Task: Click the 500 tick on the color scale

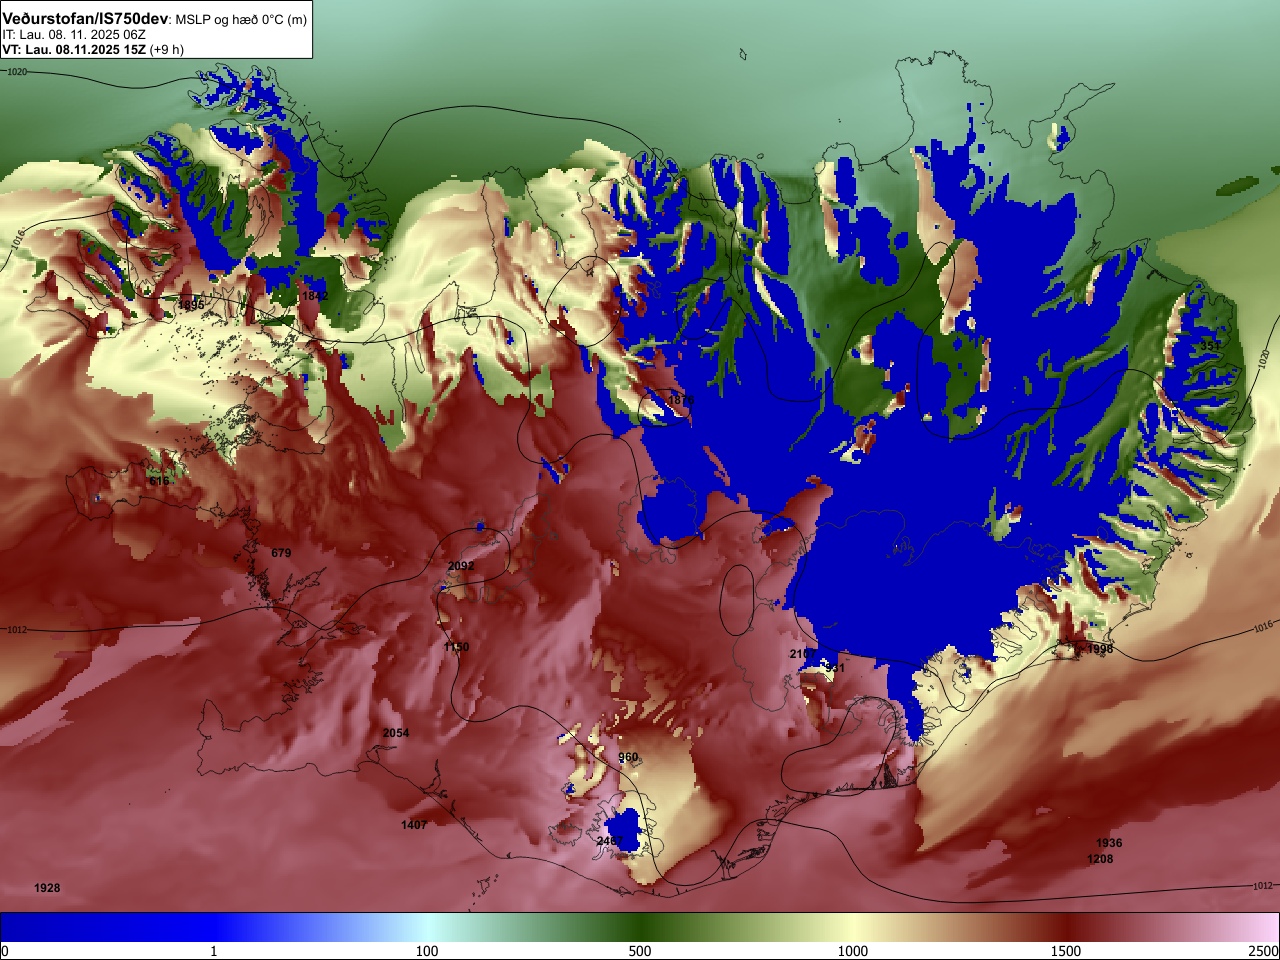Action: pyautogui.click(x=640, y=951)
